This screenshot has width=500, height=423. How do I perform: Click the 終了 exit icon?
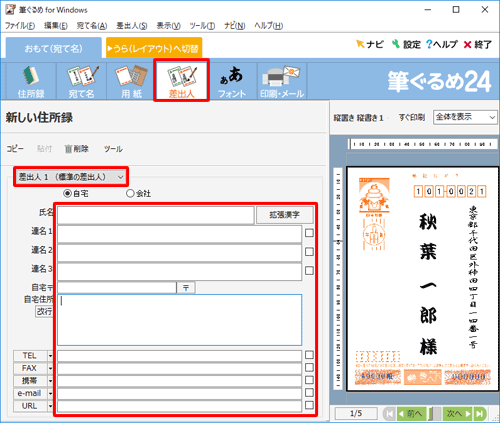478,44
